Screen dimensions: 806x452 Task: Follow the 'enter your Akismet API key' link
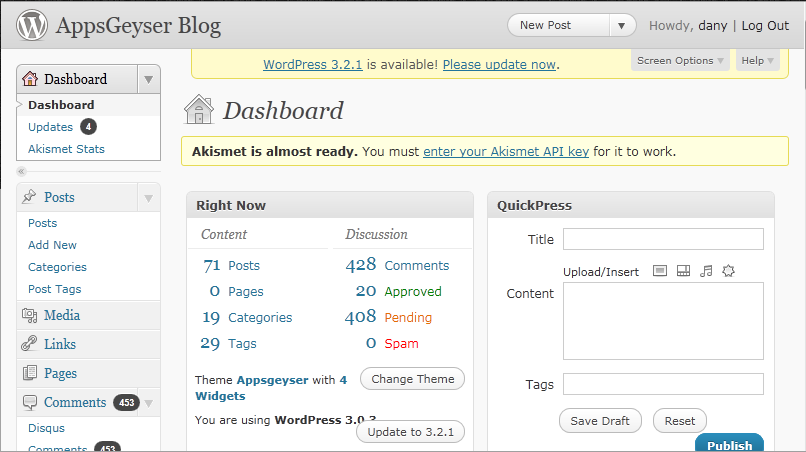click(x=506, y=152)
